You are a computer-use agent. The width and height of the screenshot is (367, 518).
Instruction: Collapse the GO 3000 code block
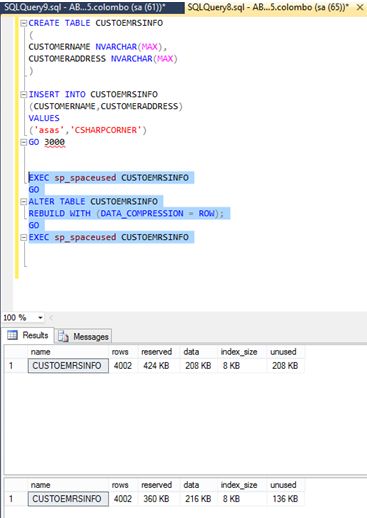click(x=23, y=142)
